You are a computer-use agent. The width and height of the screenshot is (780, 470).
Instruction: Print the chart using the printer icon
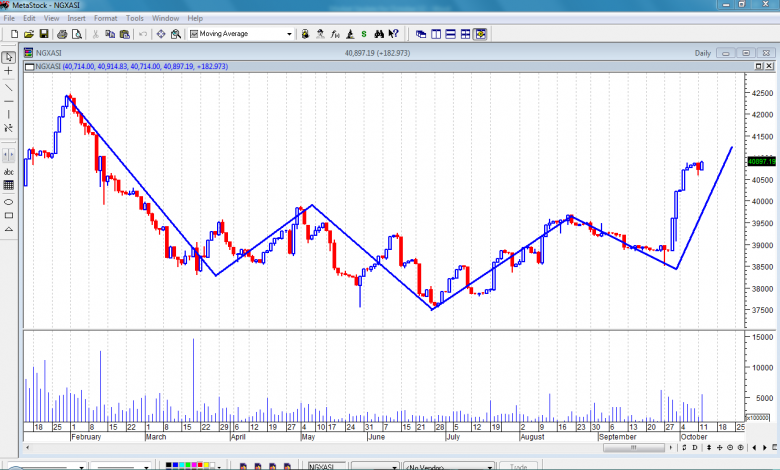(62, 34)
